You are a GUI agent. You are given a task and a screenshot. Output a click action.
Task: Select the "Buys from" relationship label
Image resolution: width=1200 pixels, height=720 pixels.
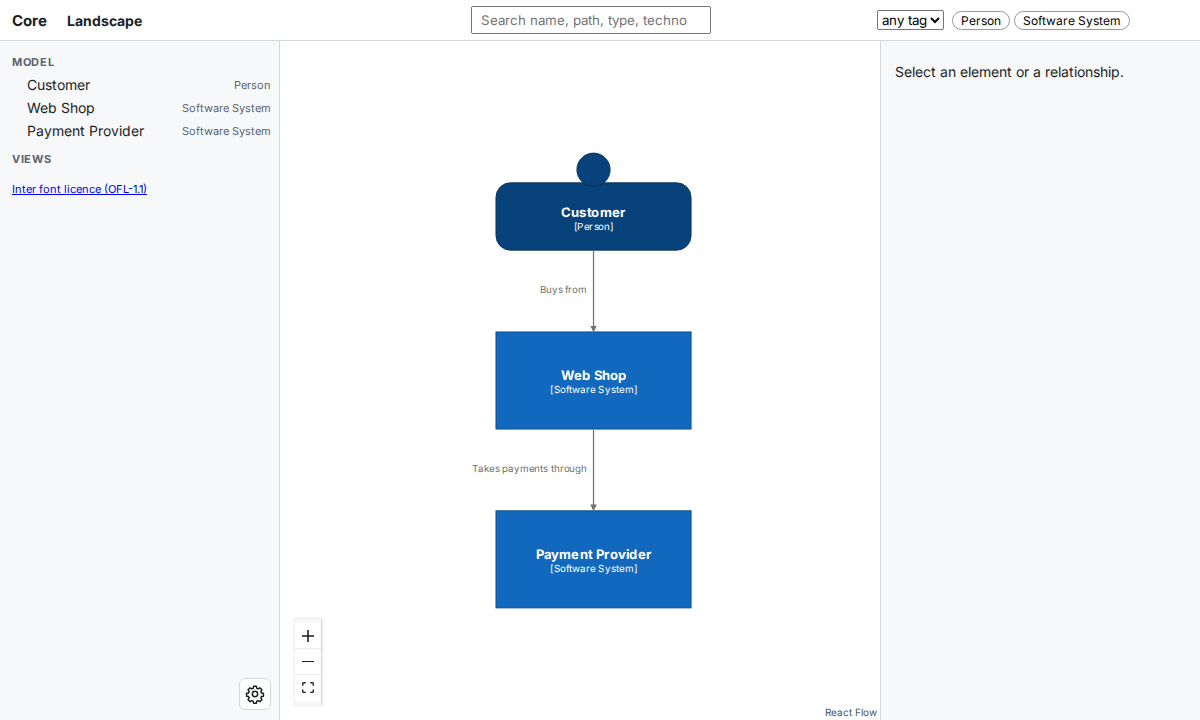point(563,290)
